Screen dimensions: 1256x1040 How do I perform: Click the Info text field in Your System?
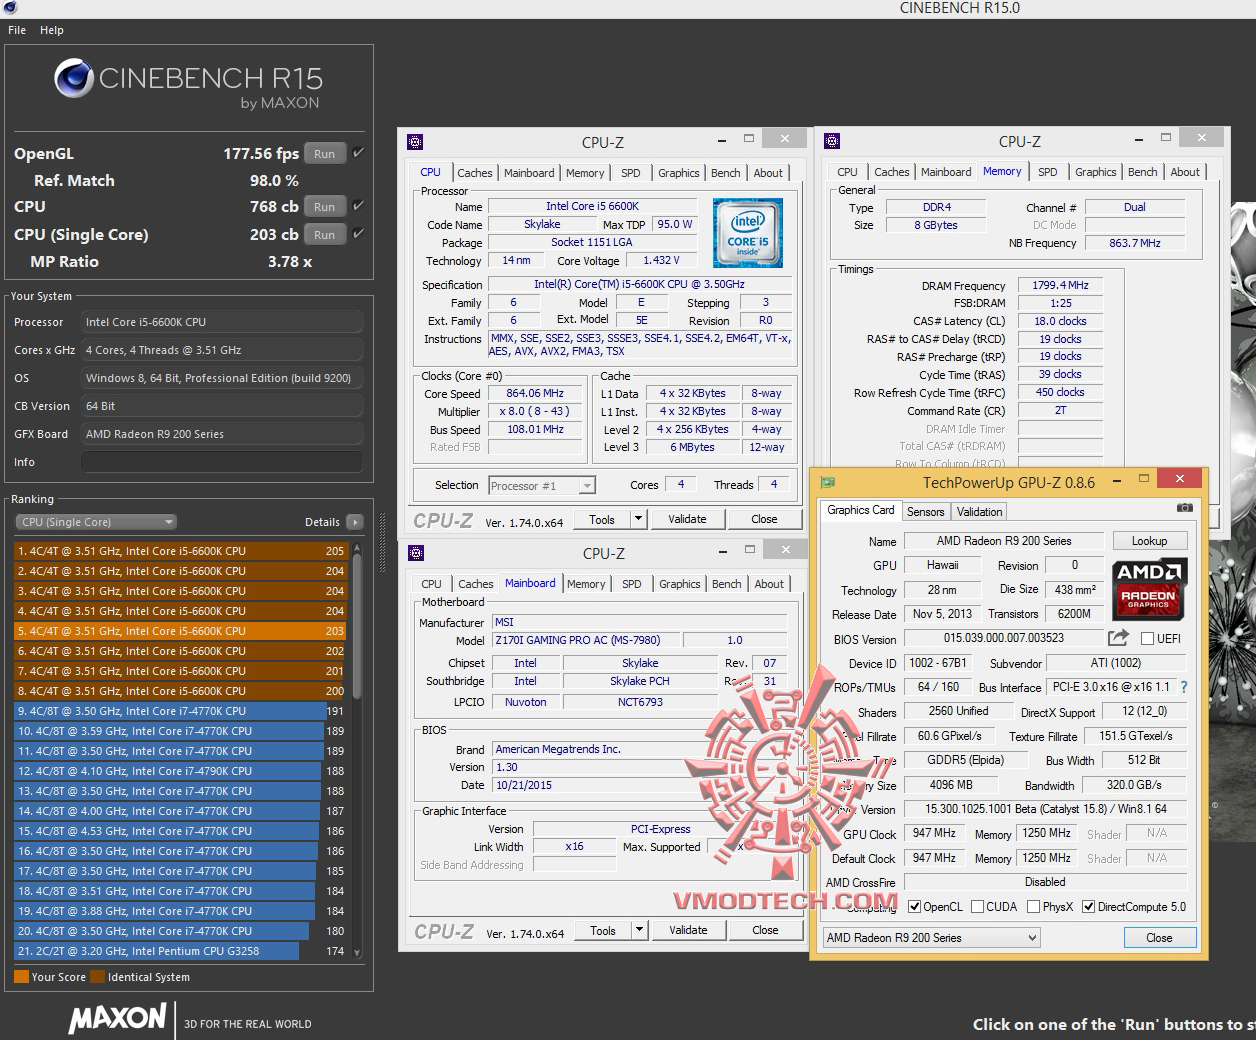click(221, 462)
